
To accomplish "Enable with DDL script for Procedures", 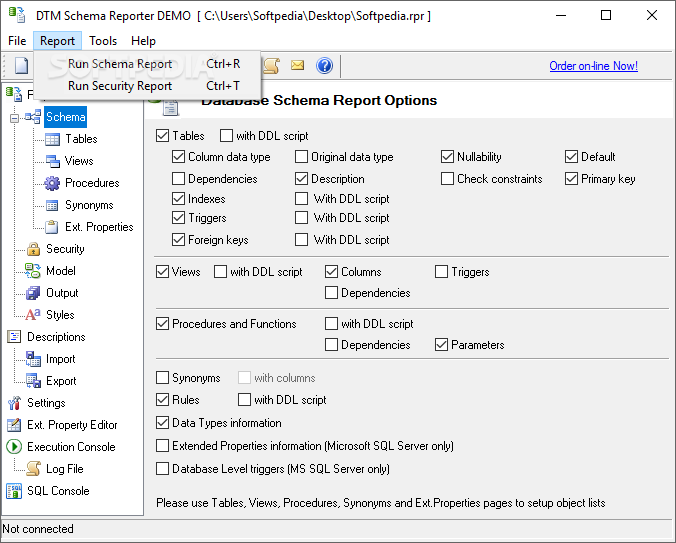I will (331, 324).
